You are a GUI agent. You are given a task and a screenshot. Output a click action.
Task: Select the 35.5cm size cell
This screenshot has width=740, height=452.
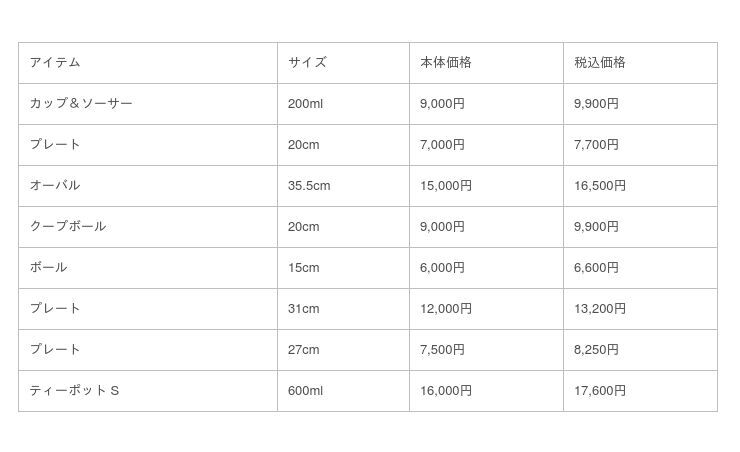(x=309, y=186)
